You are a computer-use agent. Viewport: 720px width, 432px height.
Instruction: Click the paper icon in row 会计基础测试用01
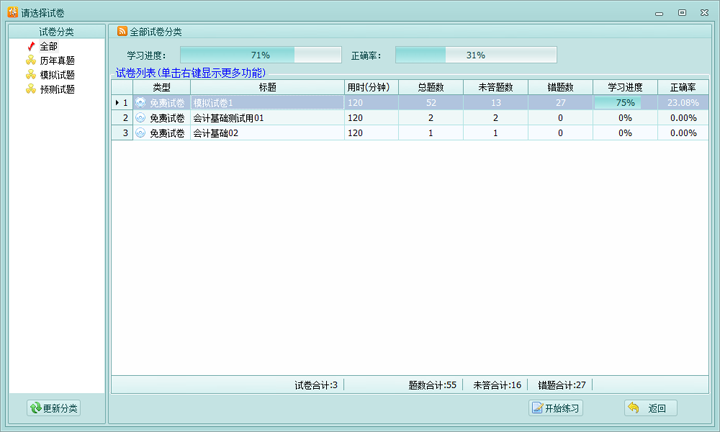tap(141, 117)
